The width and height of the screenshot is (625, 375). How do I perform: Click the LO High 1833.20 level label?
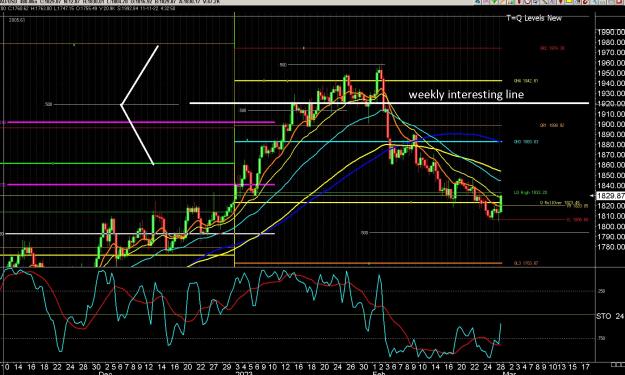(x=530, y=192)
